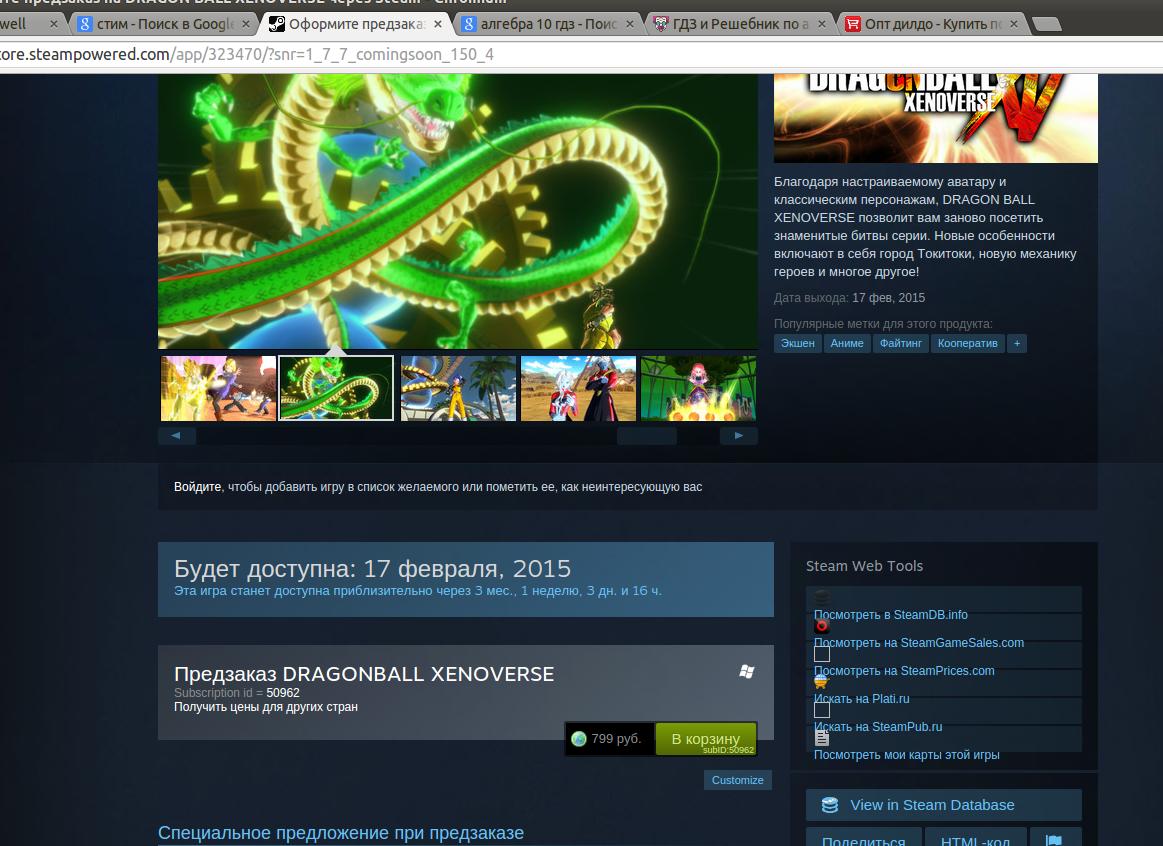Click the right arrow of the screenshot strip
The image size is (1163, 846).
(739, 435)
